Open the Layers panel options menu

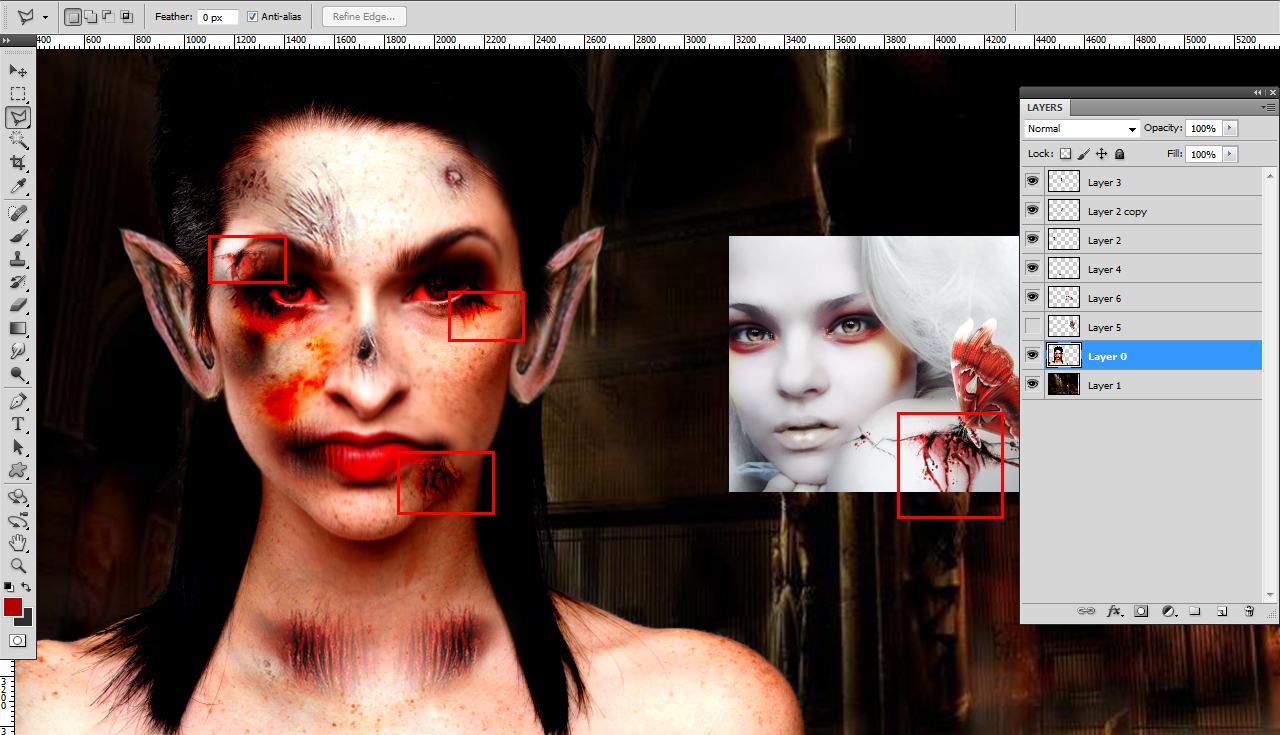click(x=1268, y=106)
